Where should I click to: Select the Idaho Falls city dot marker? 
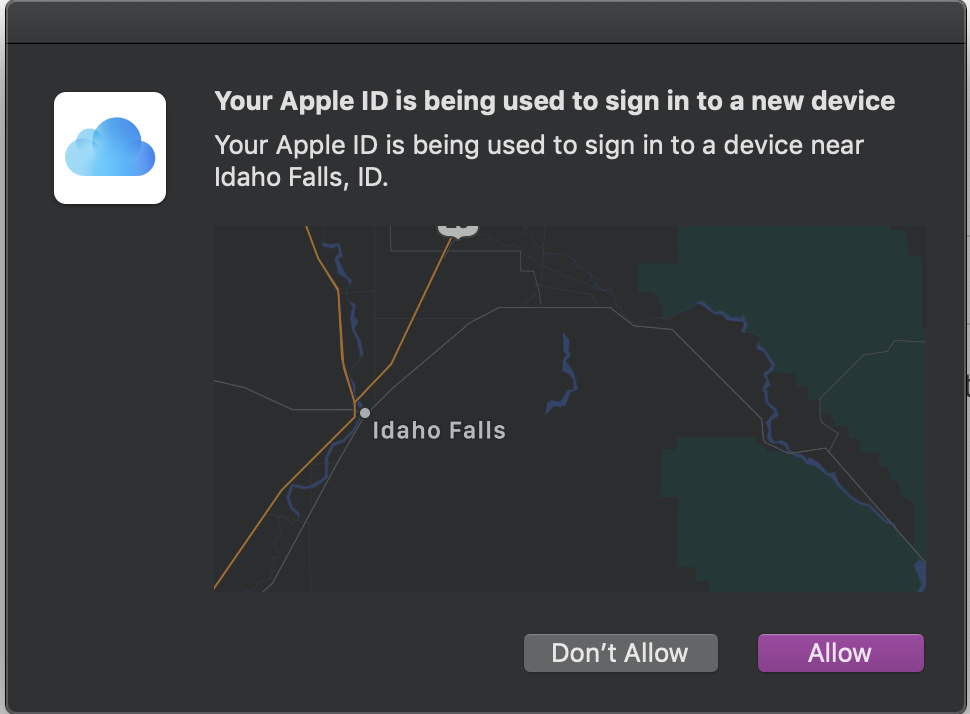point(365,412)
